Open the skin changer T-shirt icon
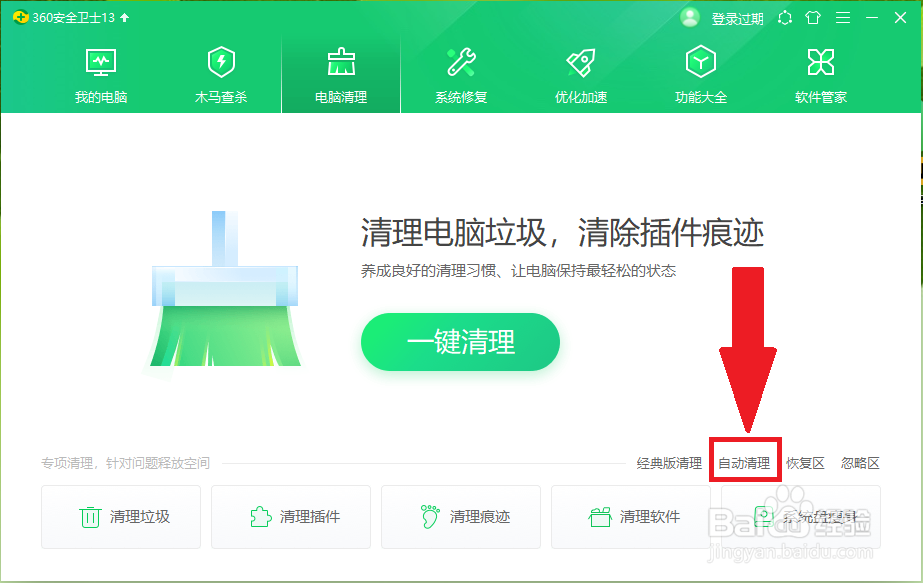923x583 pixels. [x=812, y=17]
